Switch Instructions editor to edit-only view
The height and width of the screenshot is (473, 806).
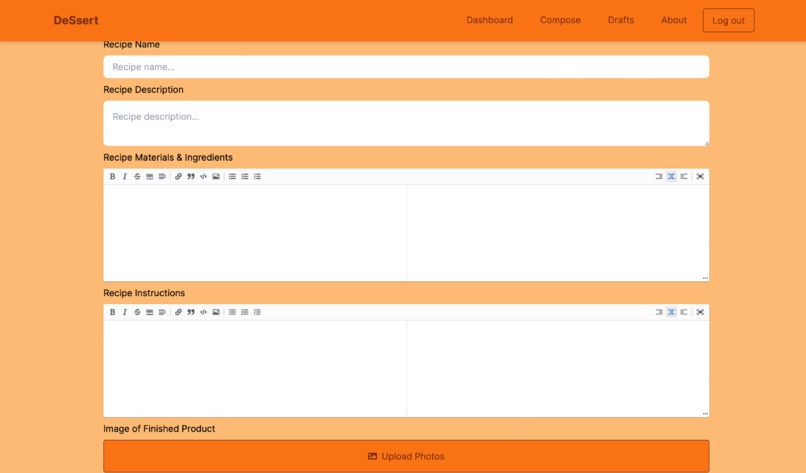tap(659, 312)
